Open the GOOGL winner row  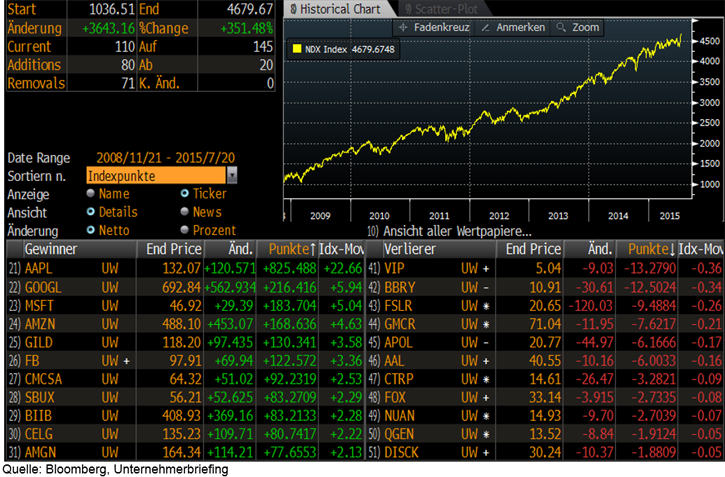[x=185, y=287]
